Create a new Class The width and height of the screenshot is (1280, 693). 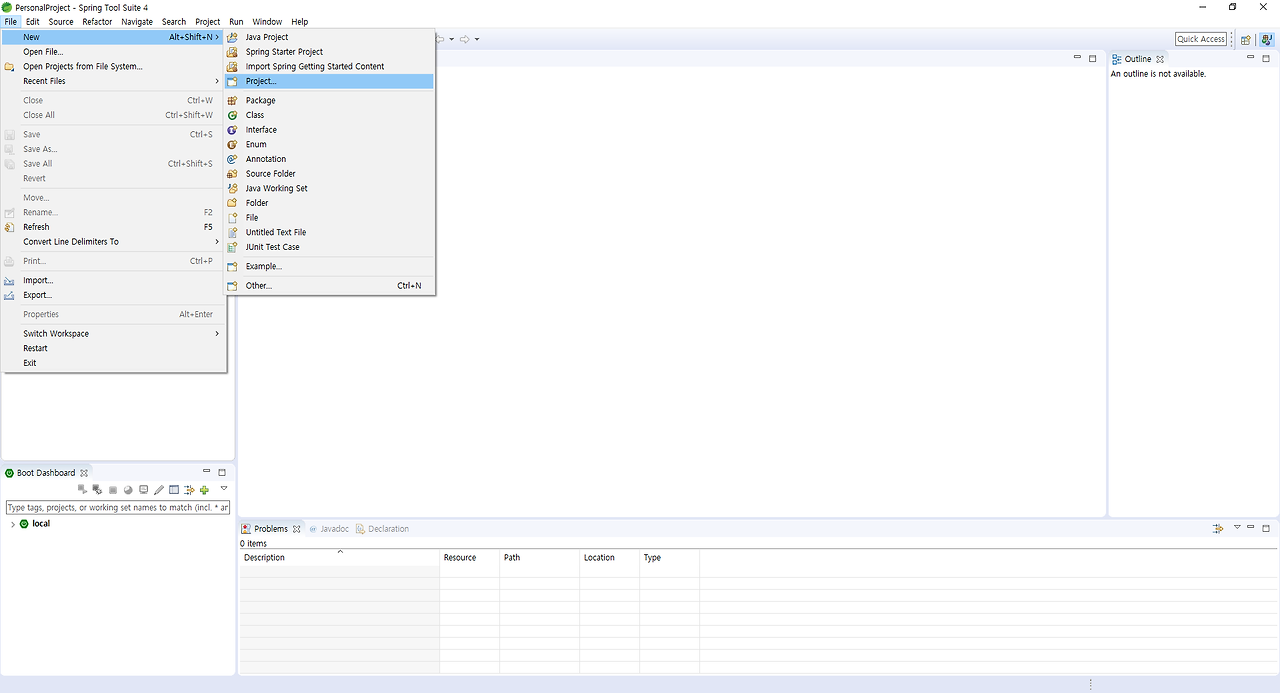click(x=330, y=115)
